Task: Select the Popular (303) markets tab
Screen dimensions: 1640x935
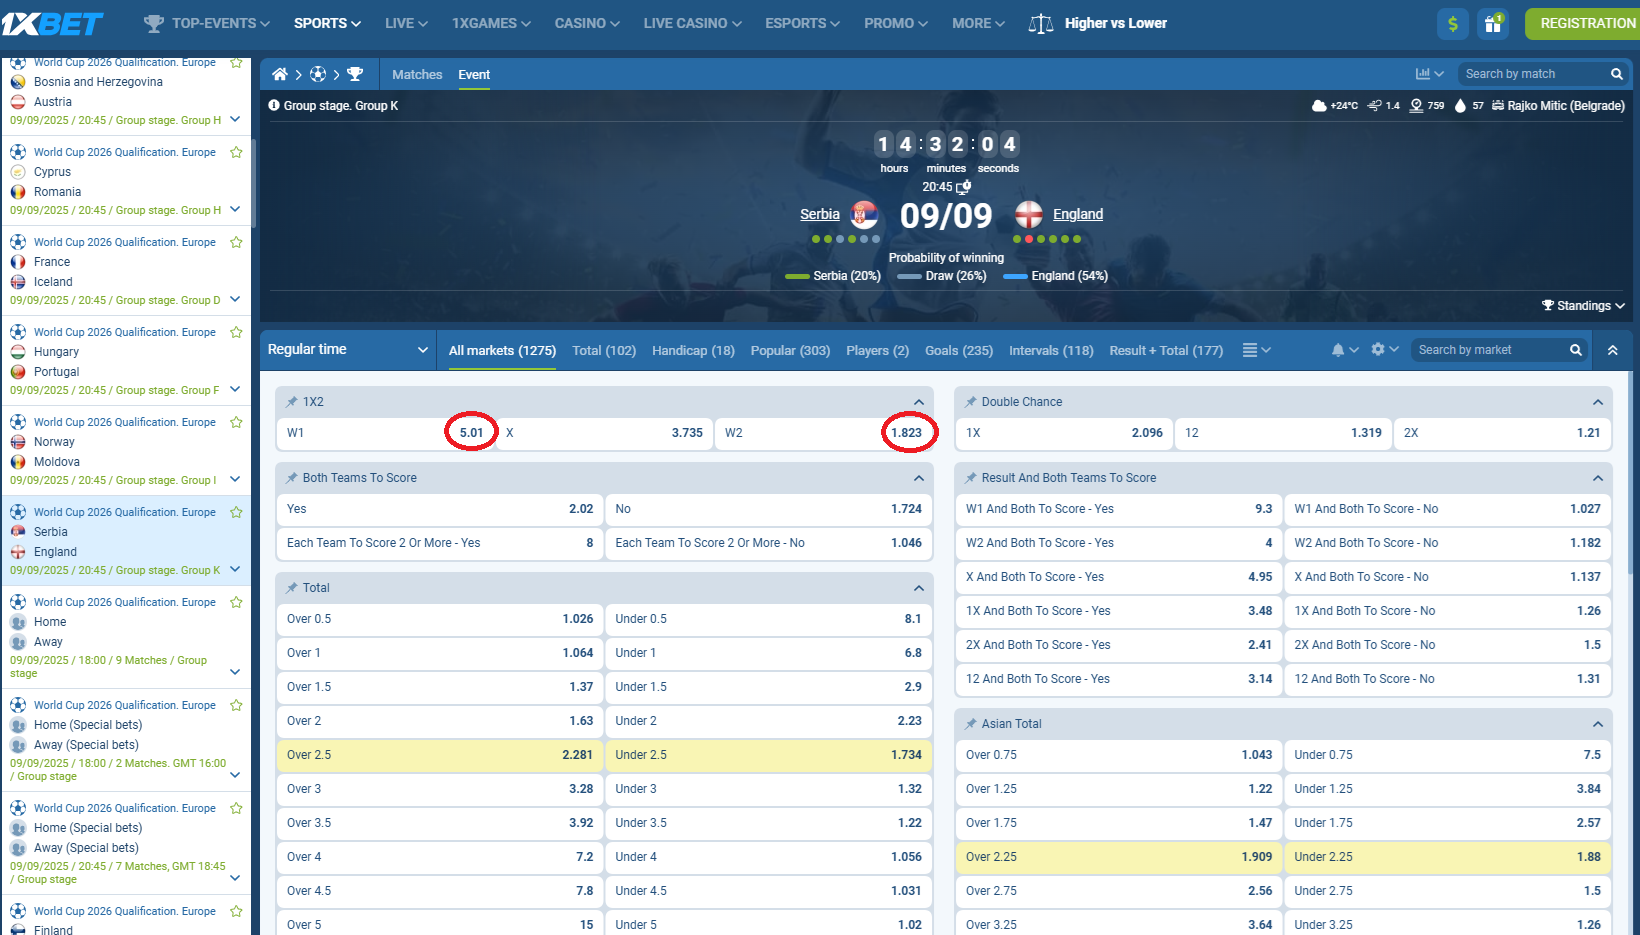Action: (x=790, y=350)
